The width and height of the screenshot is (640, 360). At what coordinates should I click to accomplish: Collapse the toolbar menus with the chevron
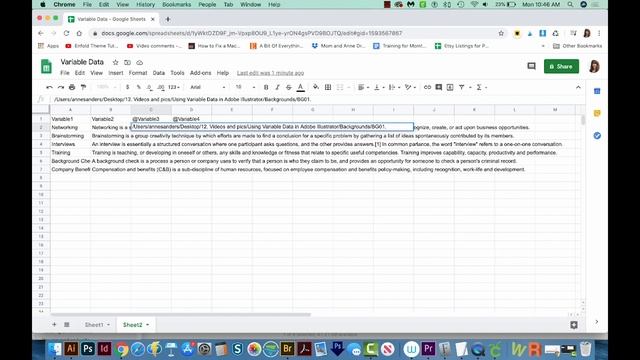point(578,87)
